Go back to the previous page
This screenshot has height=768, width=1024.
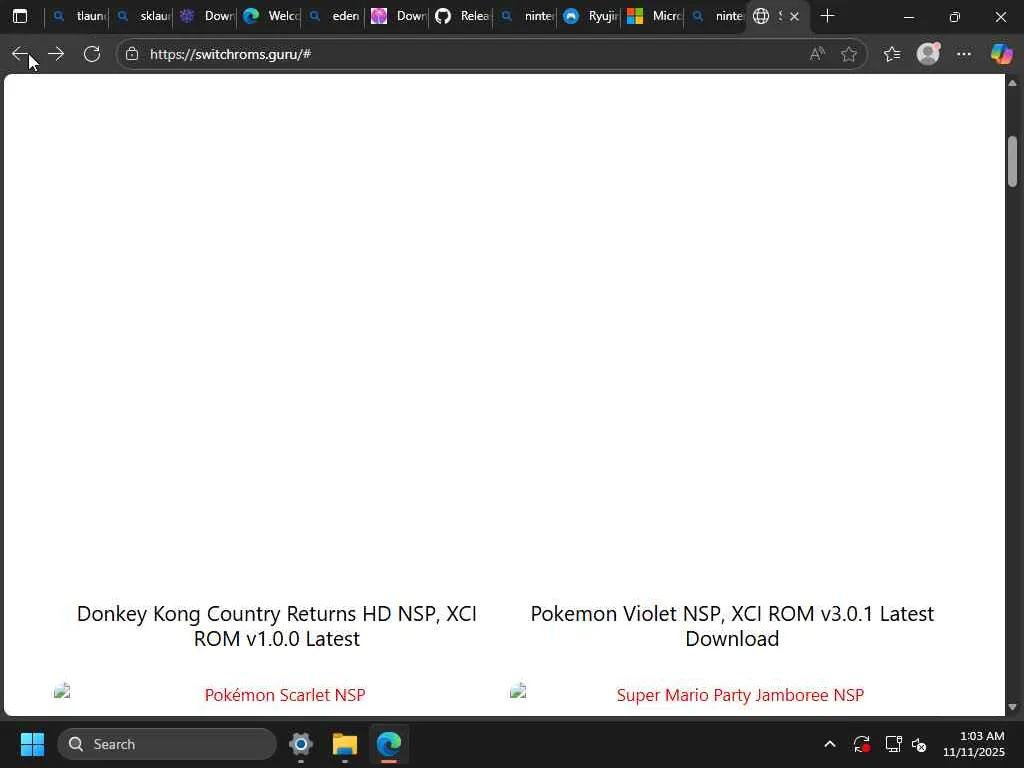(x=20, y=54)
